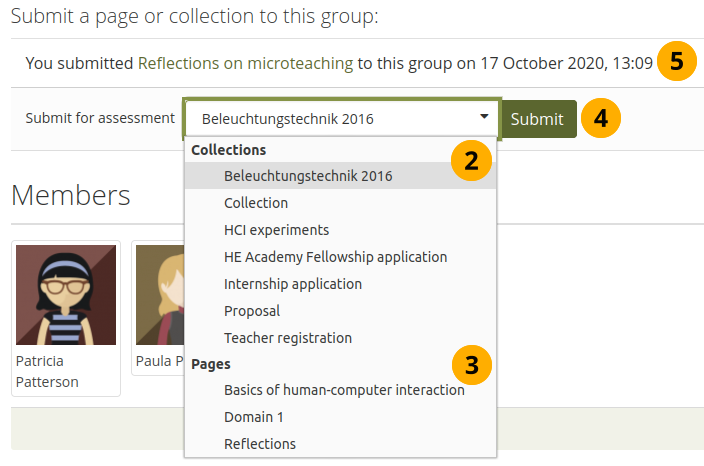This screenshot has width=704, height=466.
Task: Select Teacher registration collection
Action: [288, 338]
